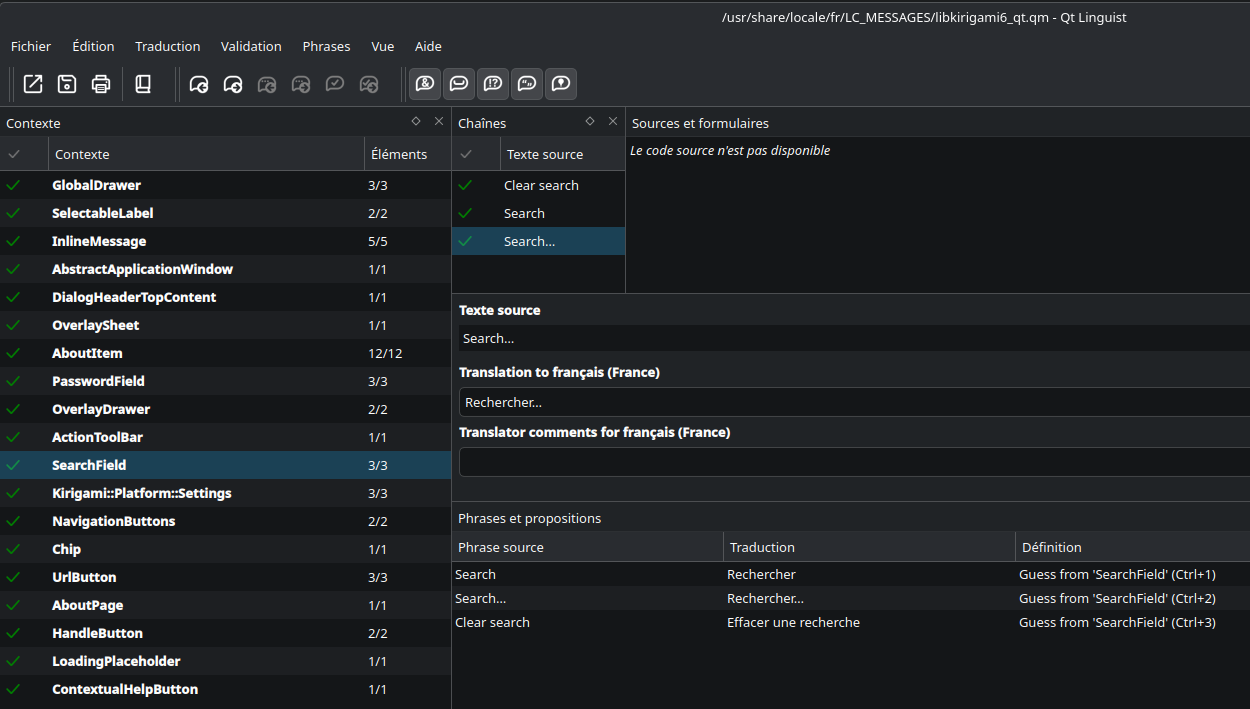Image resolution: width=1250 pixels, height=709 pixels.
Task: Click the Open file toolbar icon
Action: (33, 84)
